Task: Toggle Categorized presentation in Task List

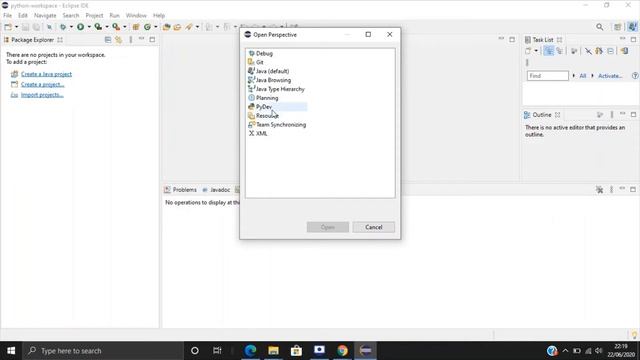Action: 549,51
